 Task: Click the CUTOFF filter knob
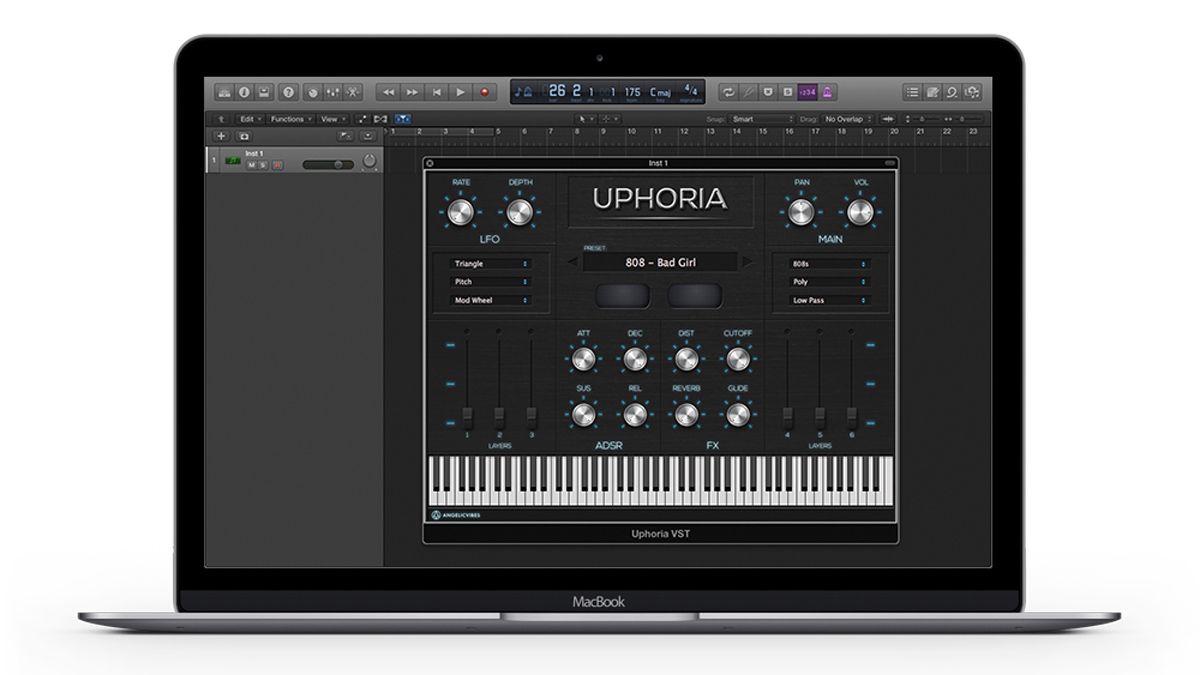click(x=738, y=359)
